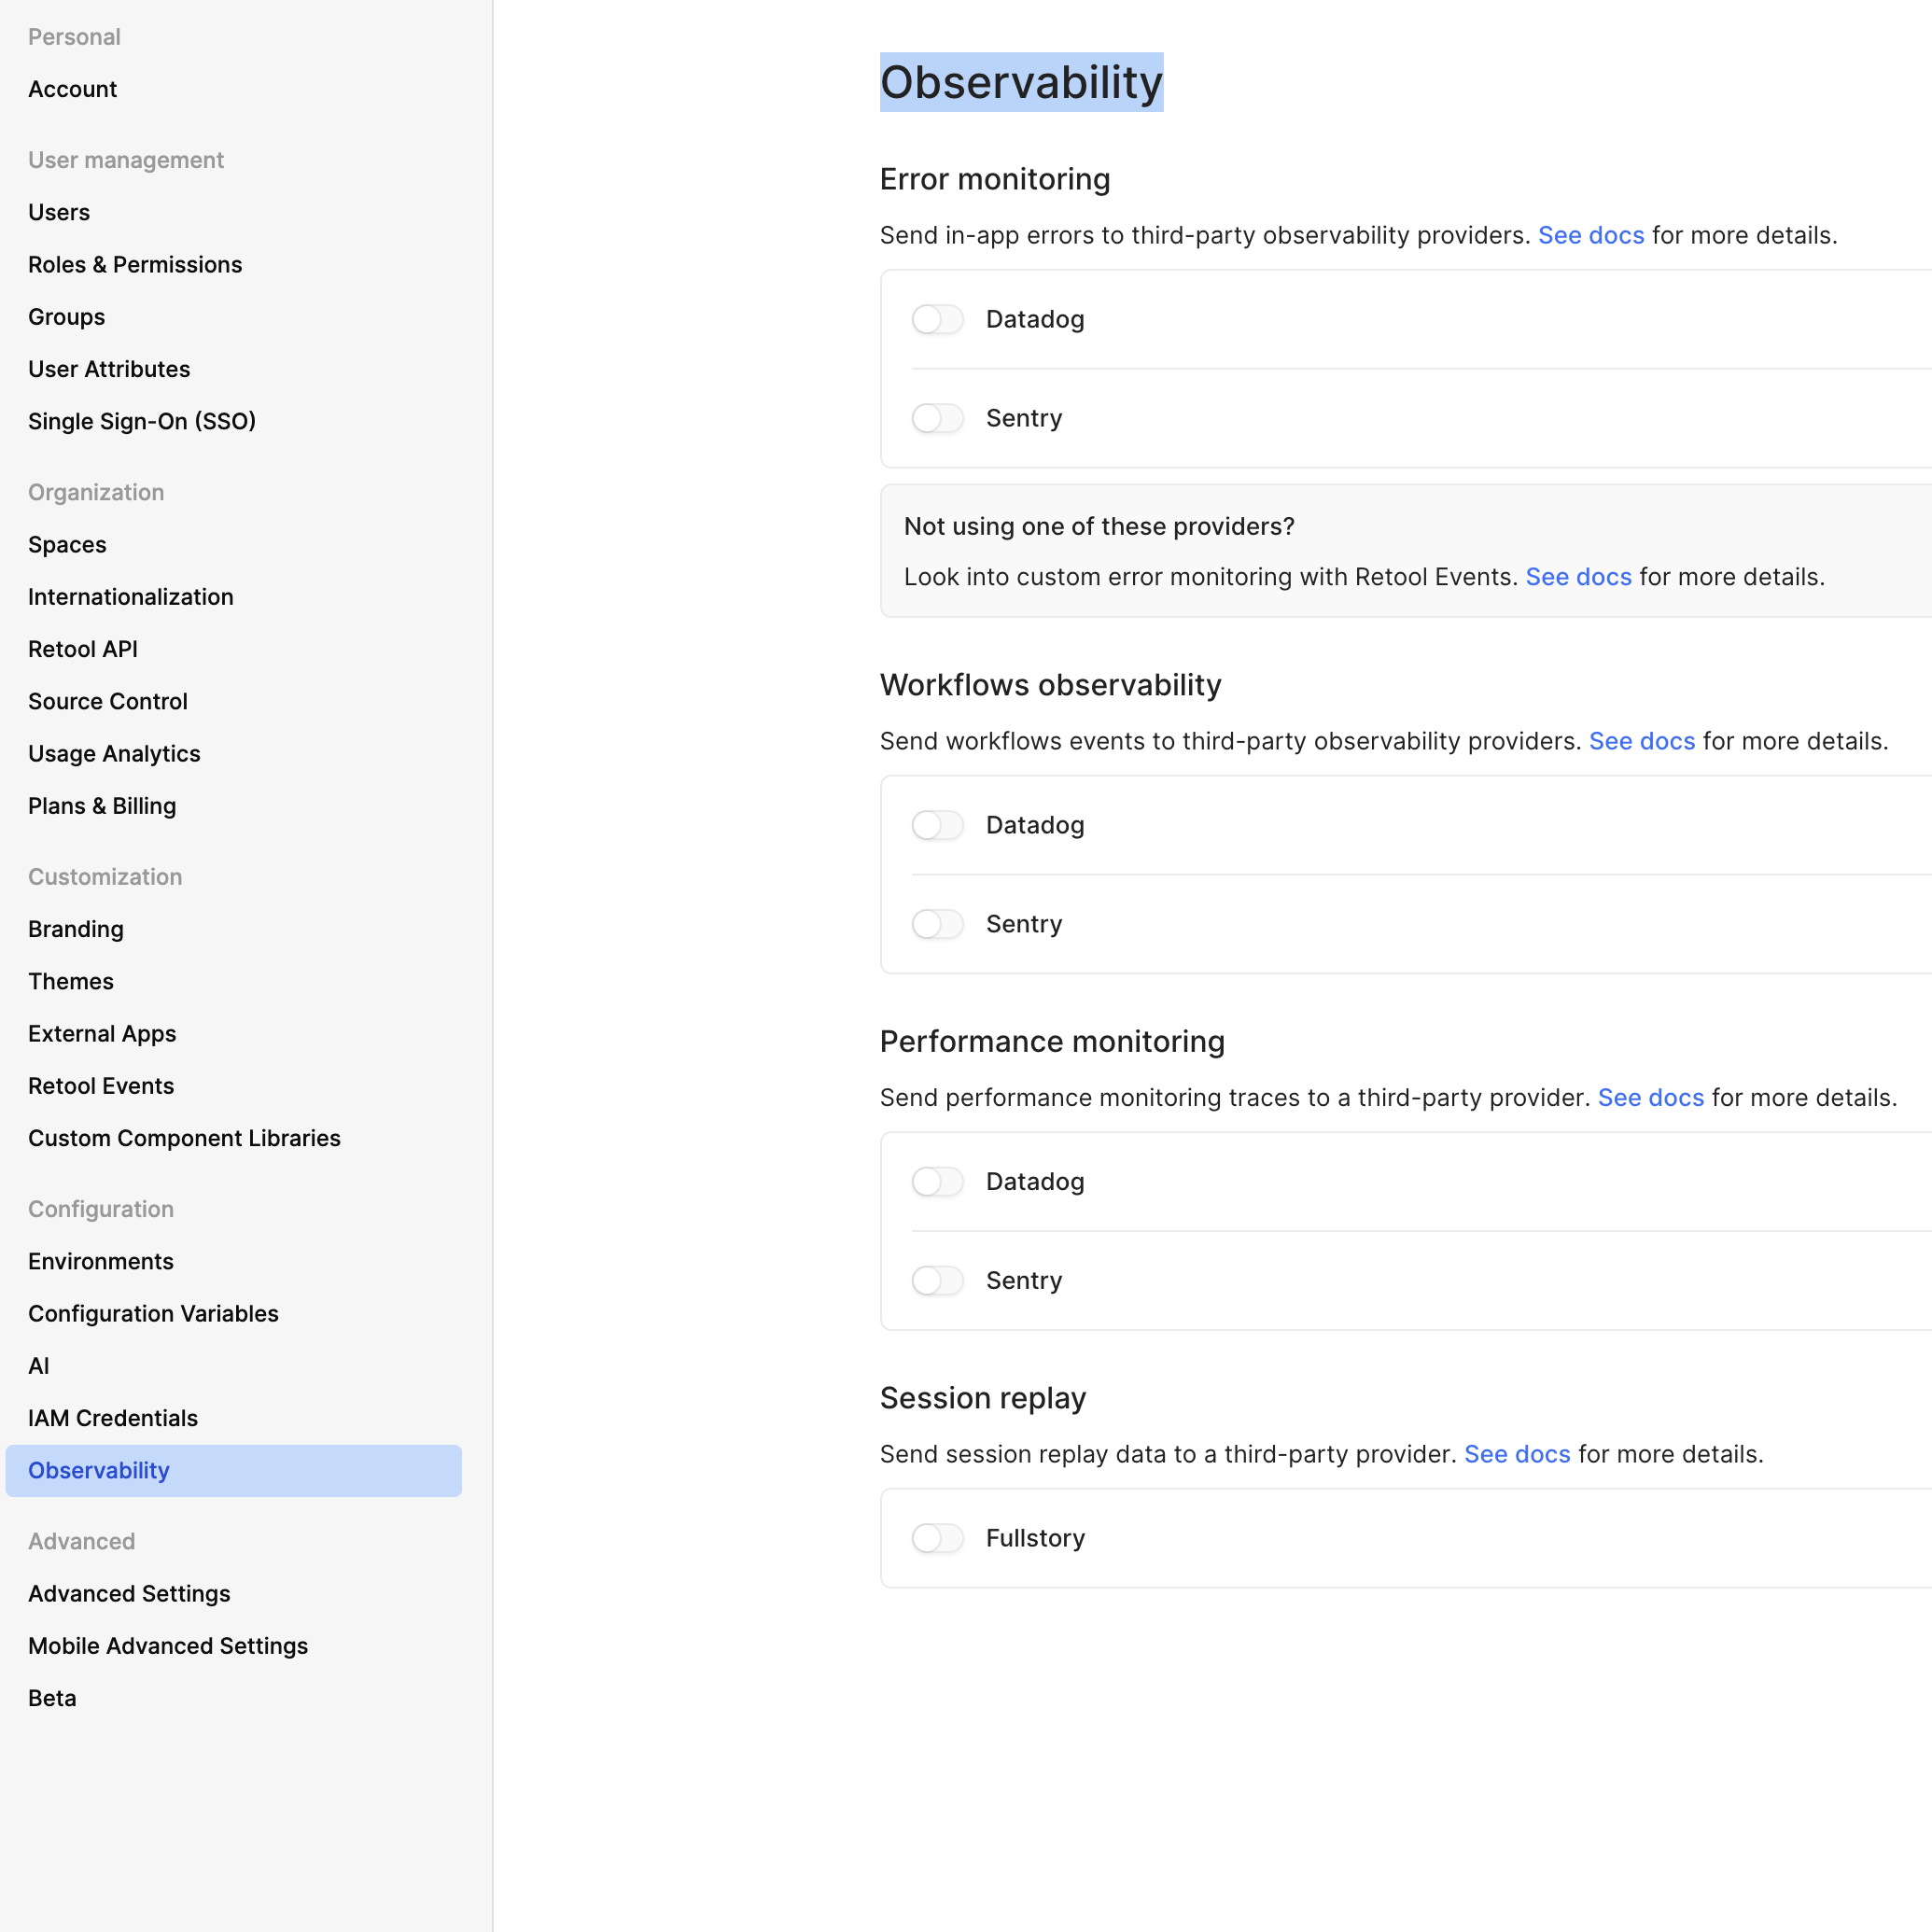Open Beta settings in sidebar
The height and width of the screenshot is (1932, 1932).
[52, 1698]
